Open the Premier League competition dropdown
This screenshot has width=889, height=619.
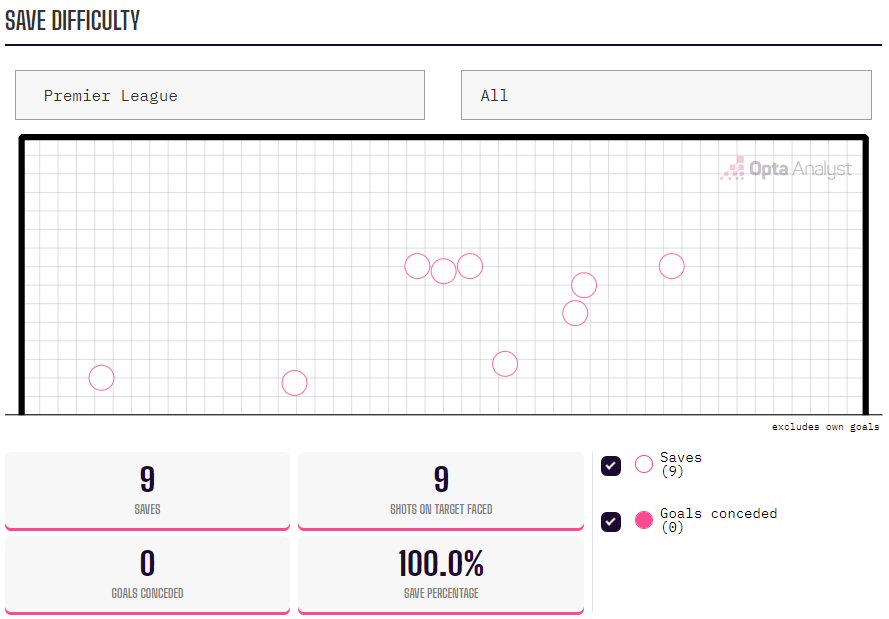220,95
